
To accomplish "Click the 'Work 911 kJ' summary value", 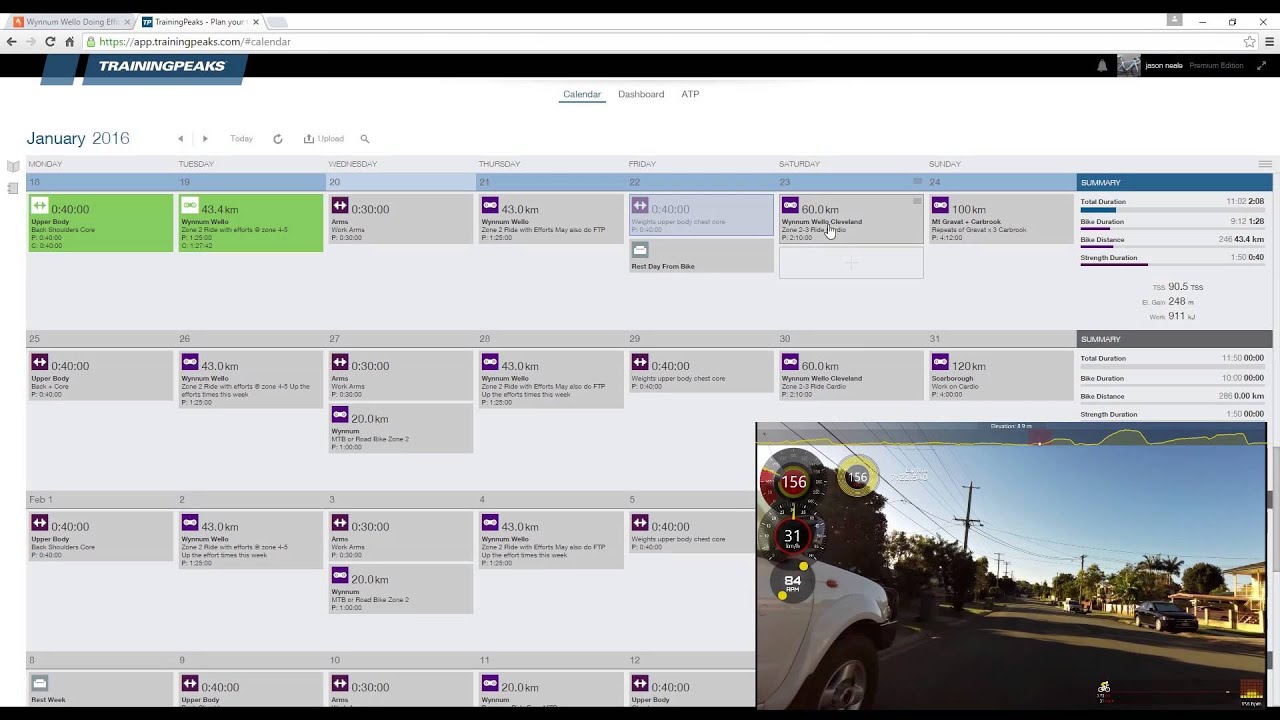I will pyautogui.click(x=1172, y=316).
